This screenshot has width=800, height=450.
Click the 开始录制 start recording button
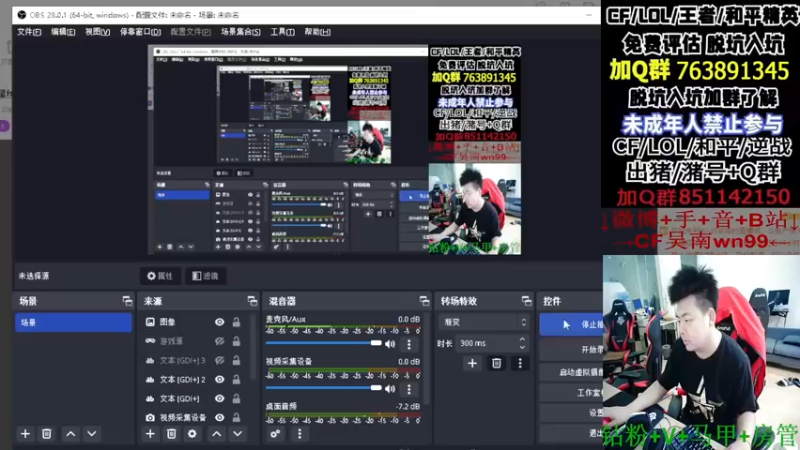571,349
